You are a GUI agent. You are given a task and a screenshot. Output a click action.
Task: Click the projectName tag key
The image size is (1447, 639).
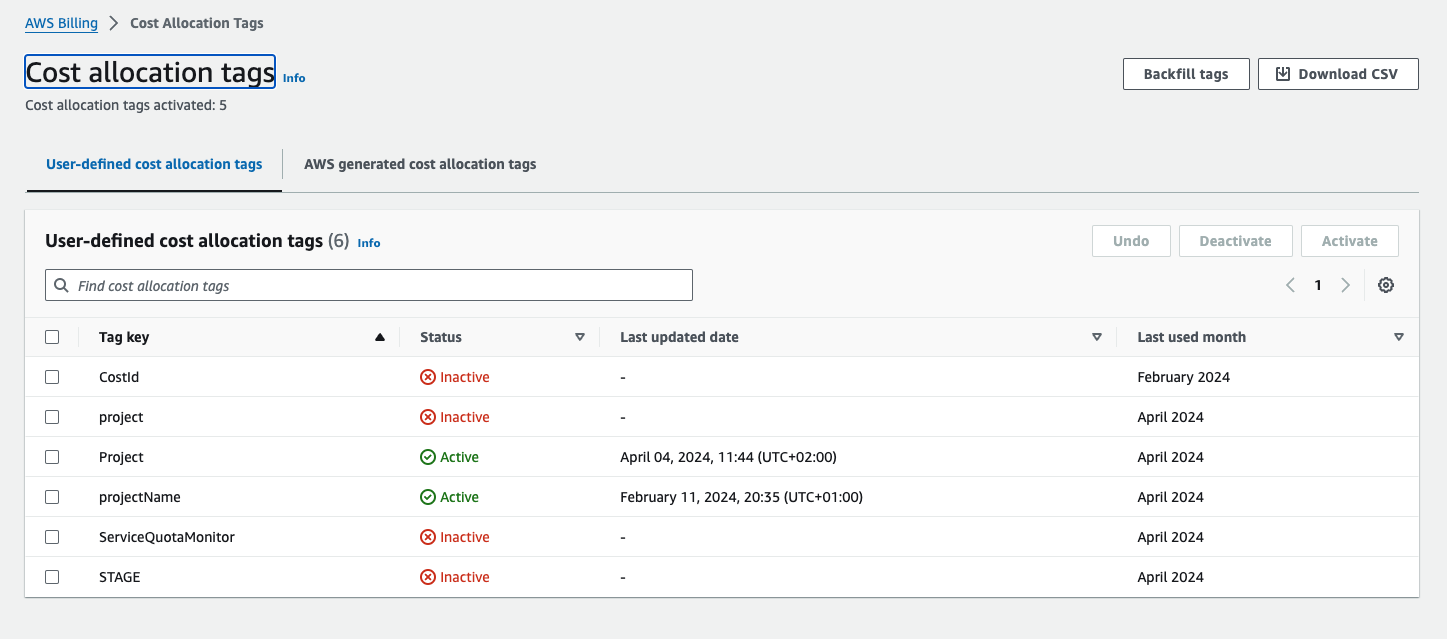140,497
